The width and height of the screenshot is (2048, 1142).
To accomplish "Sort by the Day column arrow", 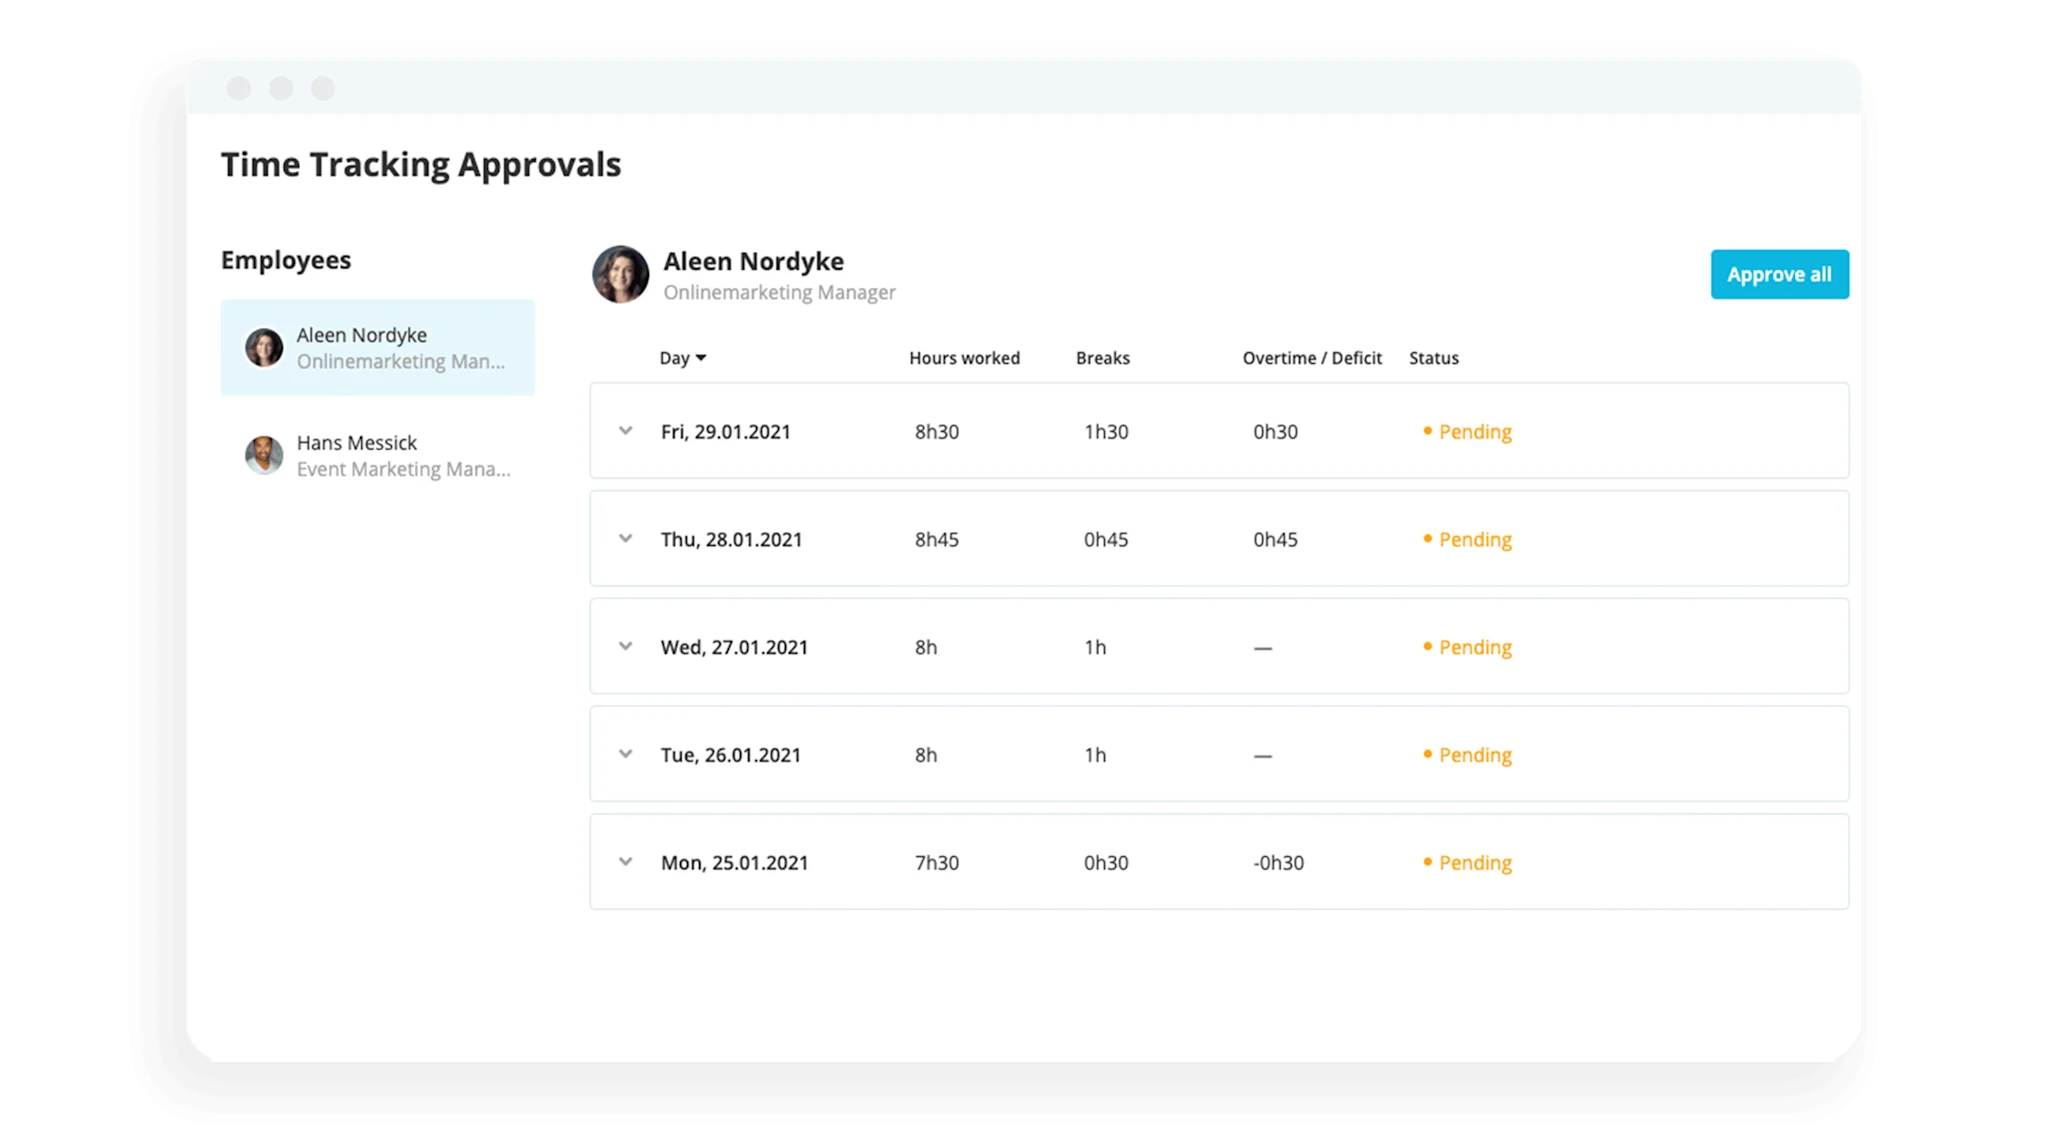I will (700, 358).
